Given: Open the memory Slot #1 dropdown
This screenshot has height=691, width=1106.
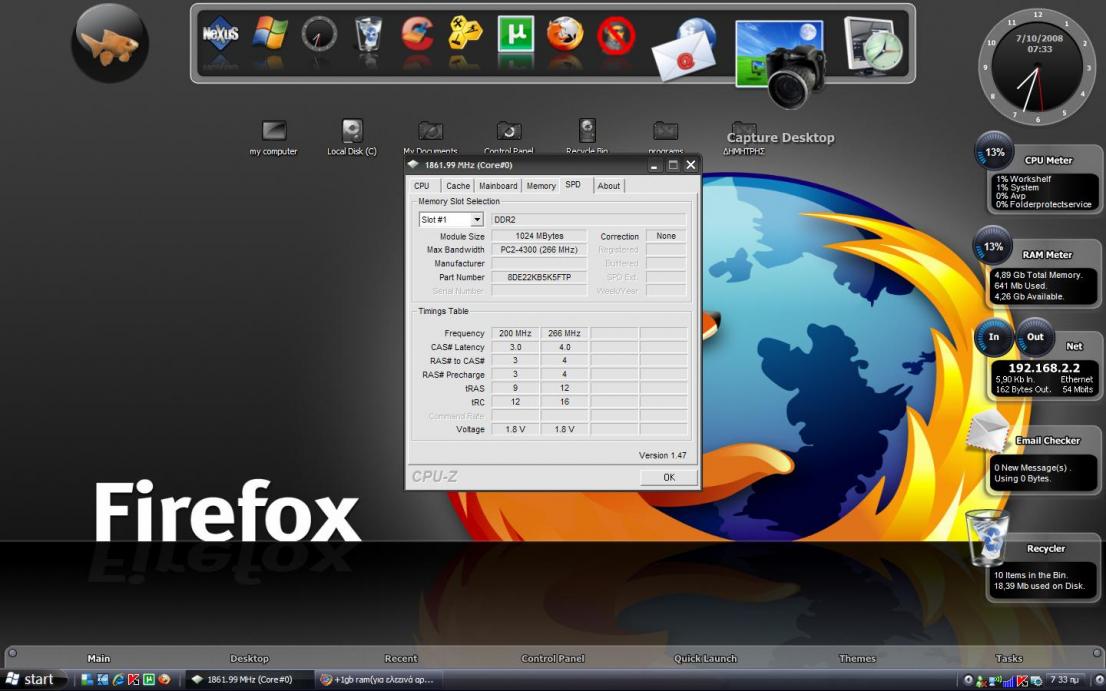Looking at the screenshot, I should tap(451, 219).
